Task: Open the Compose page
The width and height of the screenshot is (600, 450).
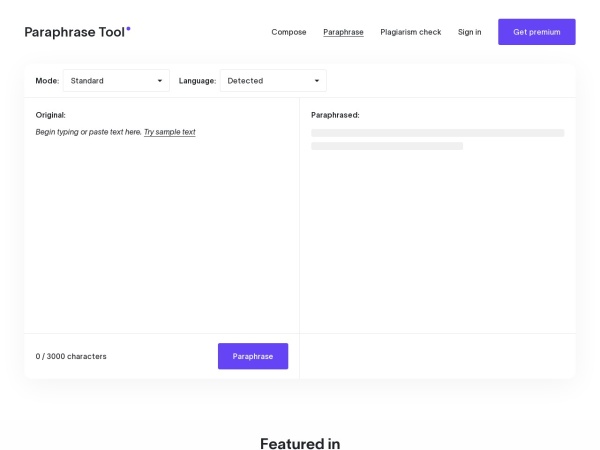Action: click(x=289, y=32)
